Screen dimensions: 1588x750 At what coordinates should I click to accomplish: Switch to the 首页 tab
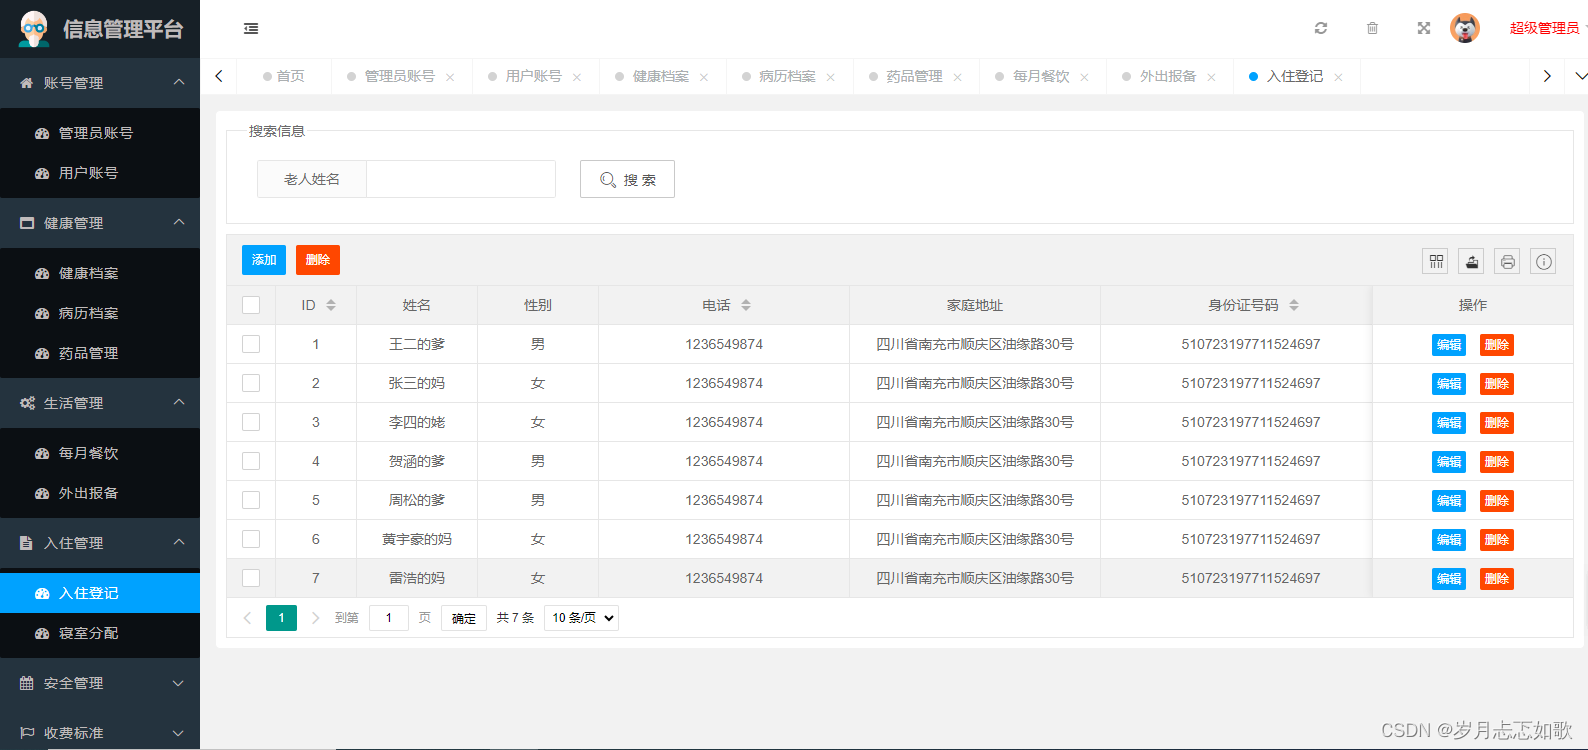tap(284, 76)
